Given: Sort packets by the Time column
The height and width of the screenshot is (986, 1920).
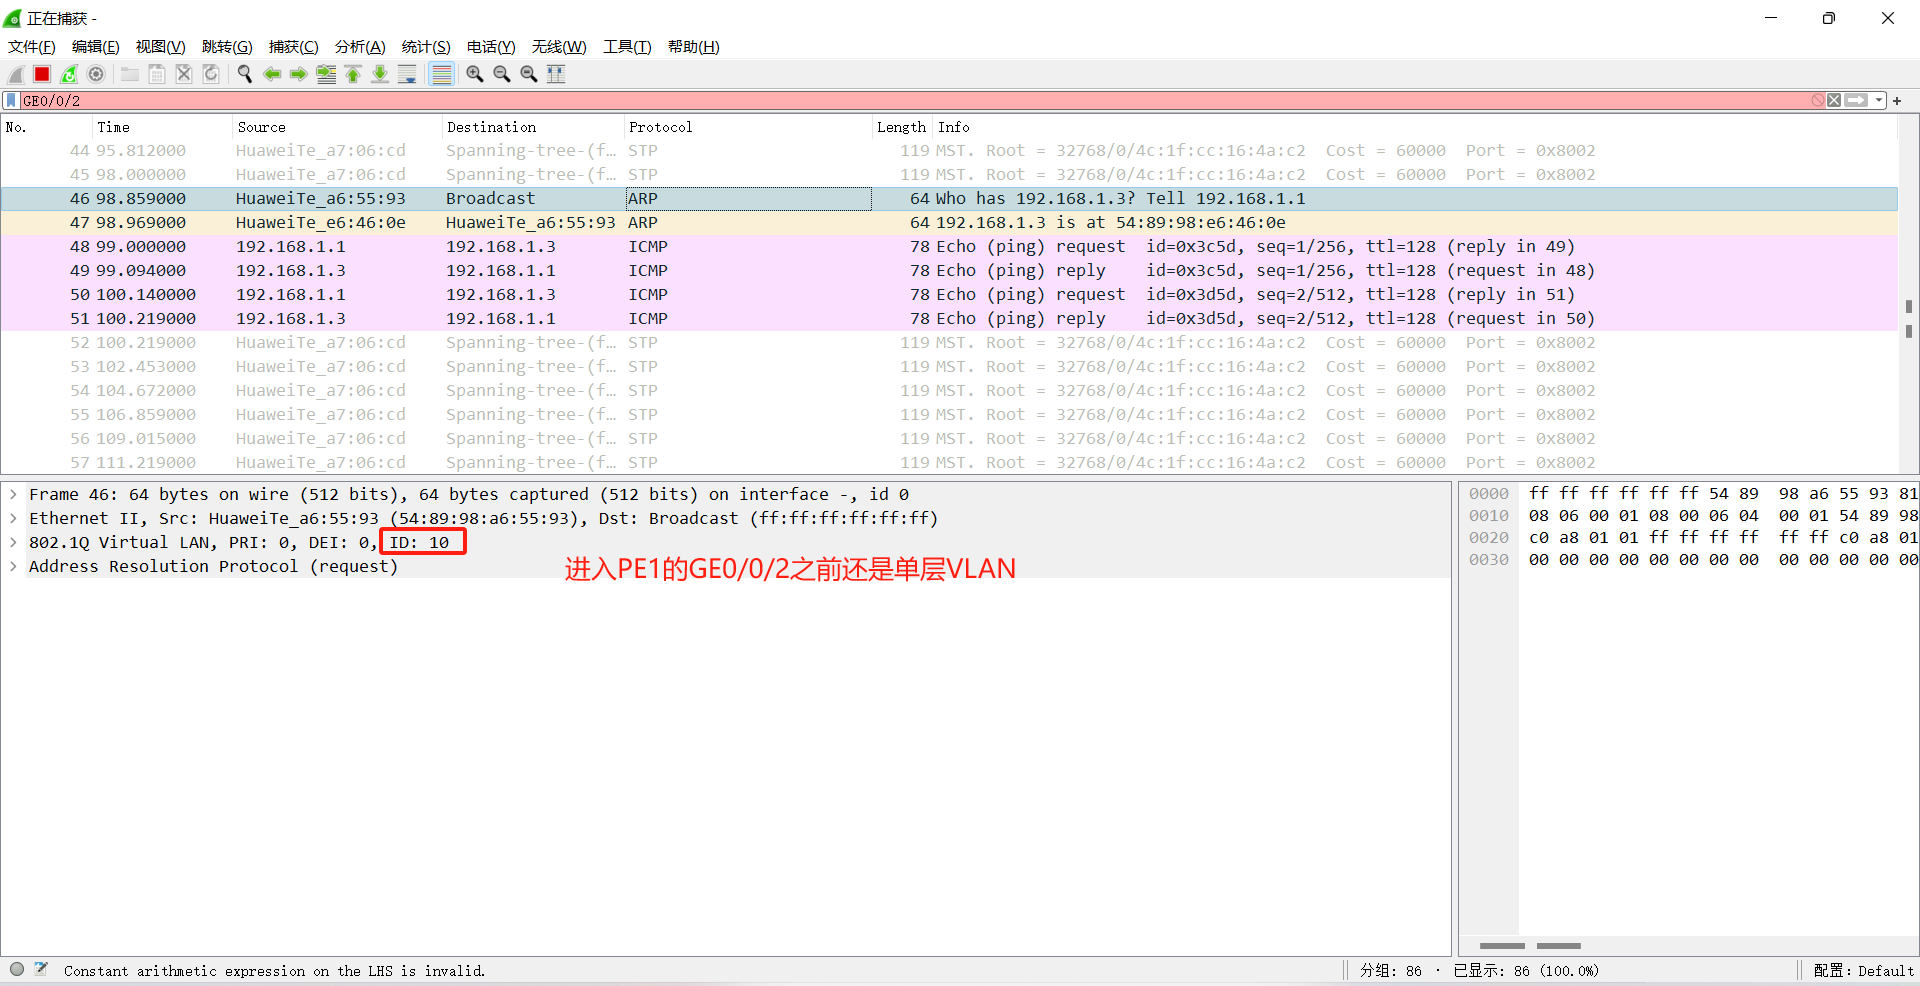Looking at the screenshot, I should (x=162, y=127).
